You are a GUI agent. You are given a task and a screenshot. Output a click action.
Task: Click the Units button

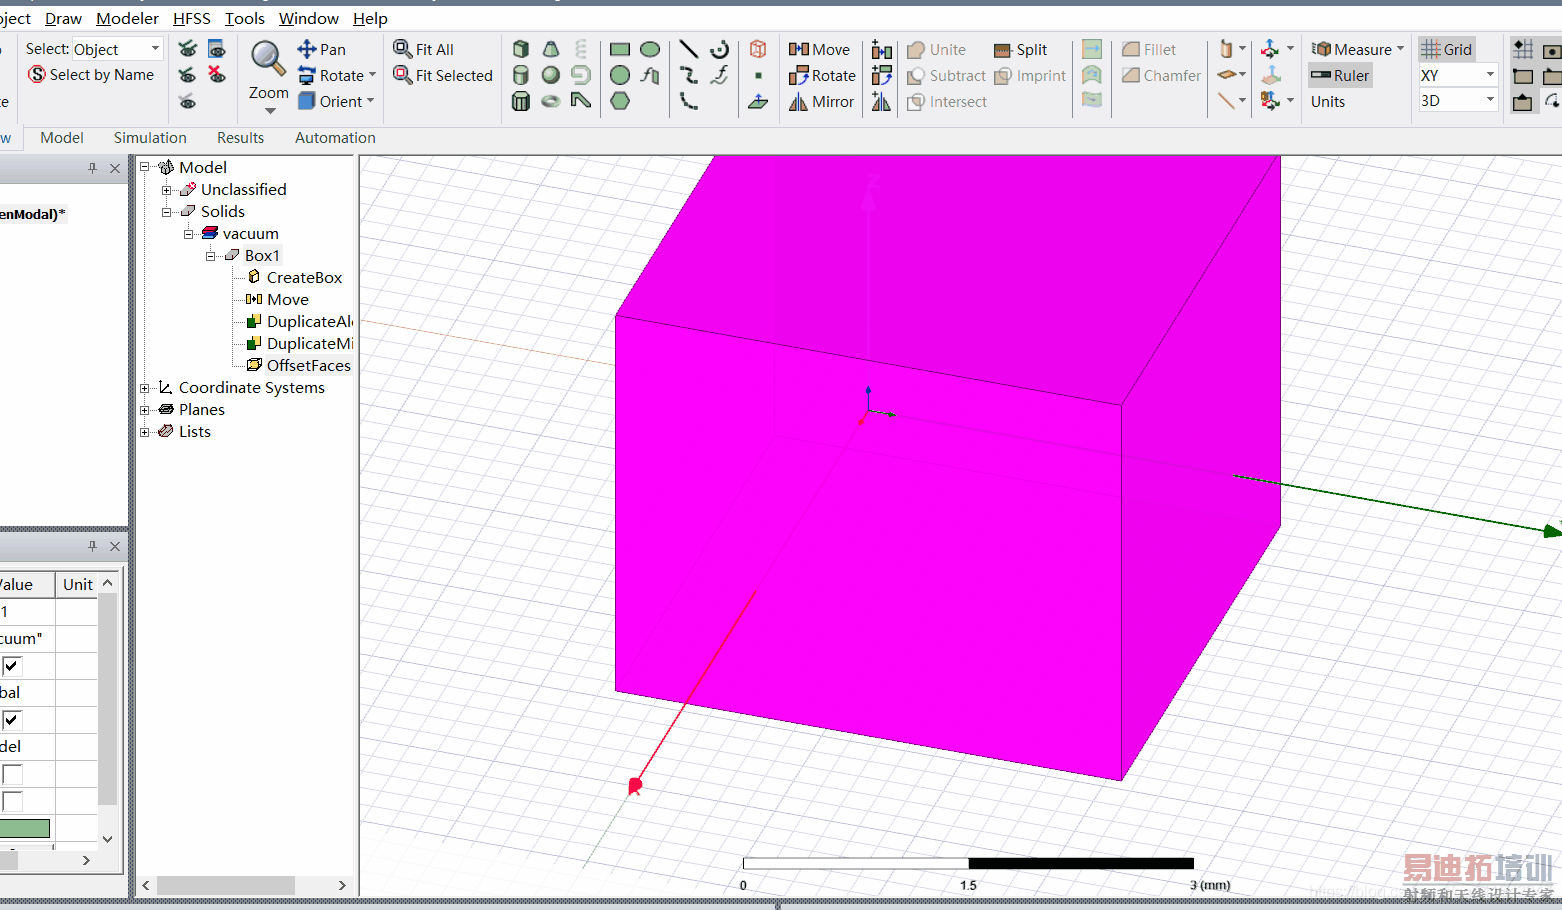1328,101
